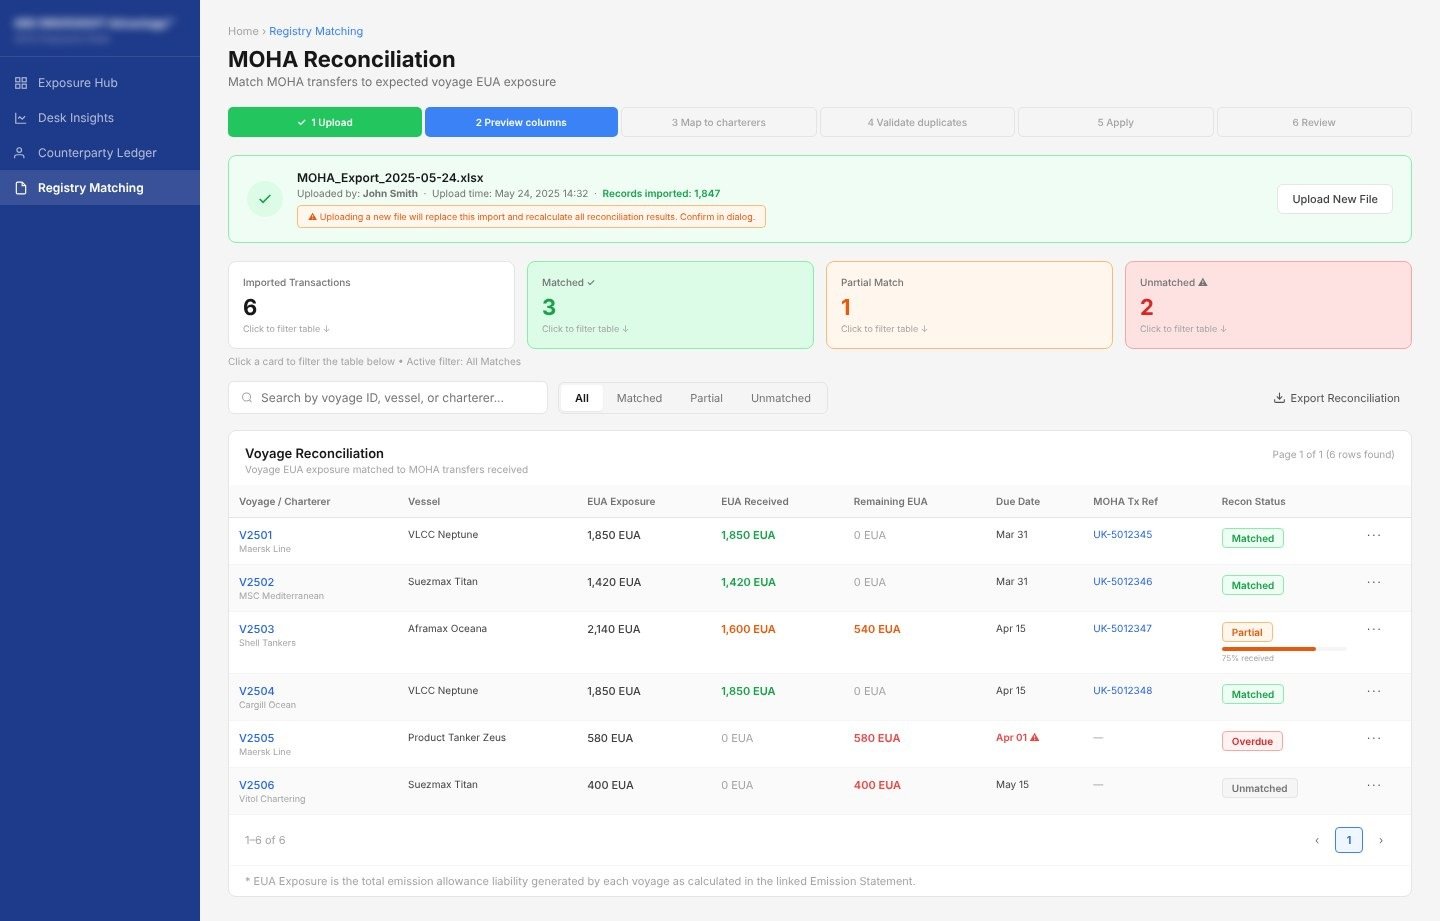Click the Upload New File button
The width and height of the screenshot is (1440, 921).
[x=1335, y=199]
